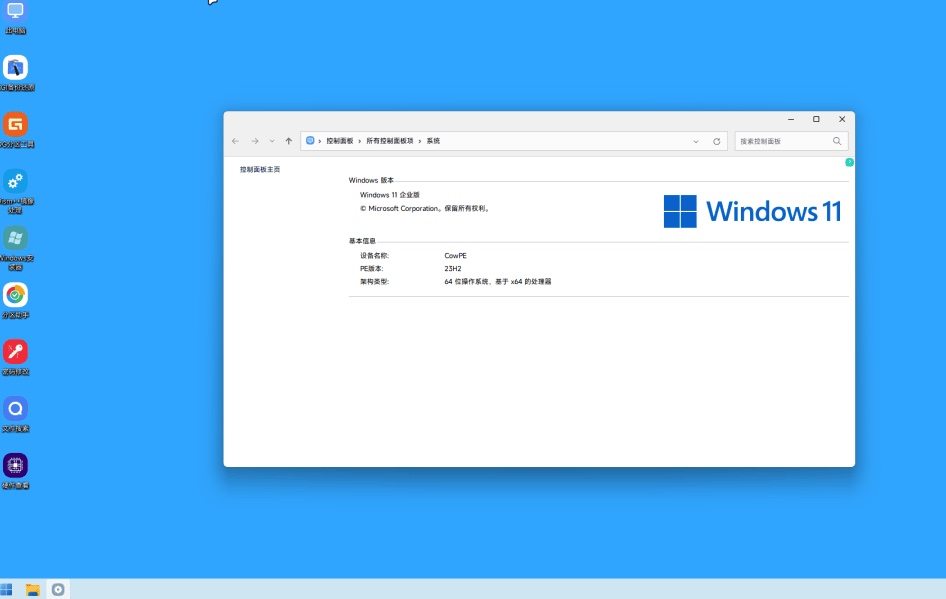The width and height of the screenshot is (946, 599).
Task: Open the Windows Start button on taskbar
Action: (x=7, y=589)
